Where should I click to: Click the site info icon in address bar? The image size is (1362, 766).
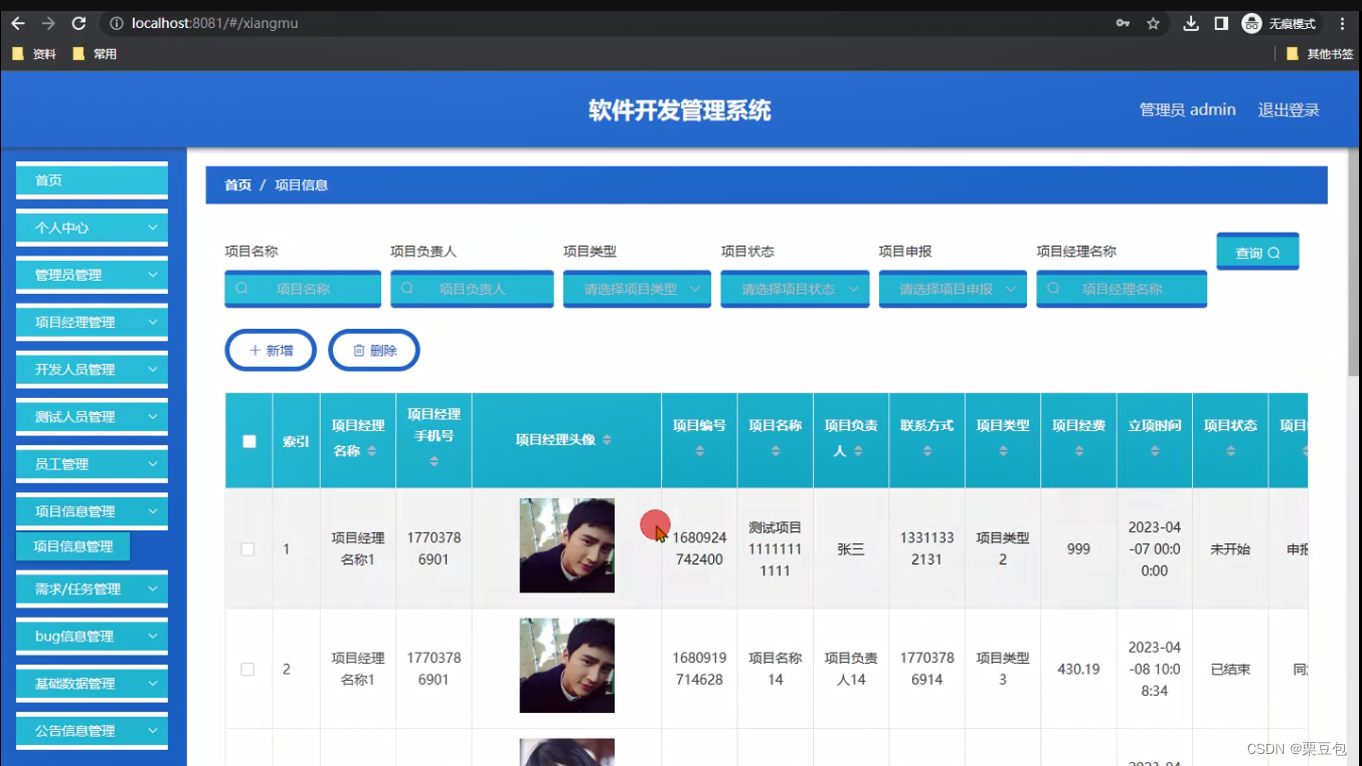pyautogui.click(x=116, y=23)
